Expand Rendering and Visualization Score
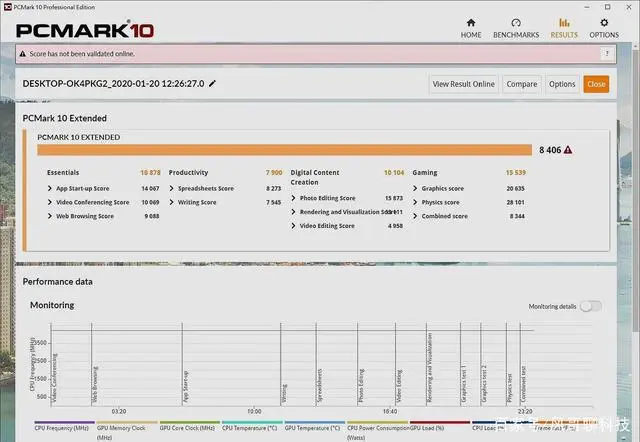The width and height of the screenshot is (640, 442). (293, 212)
